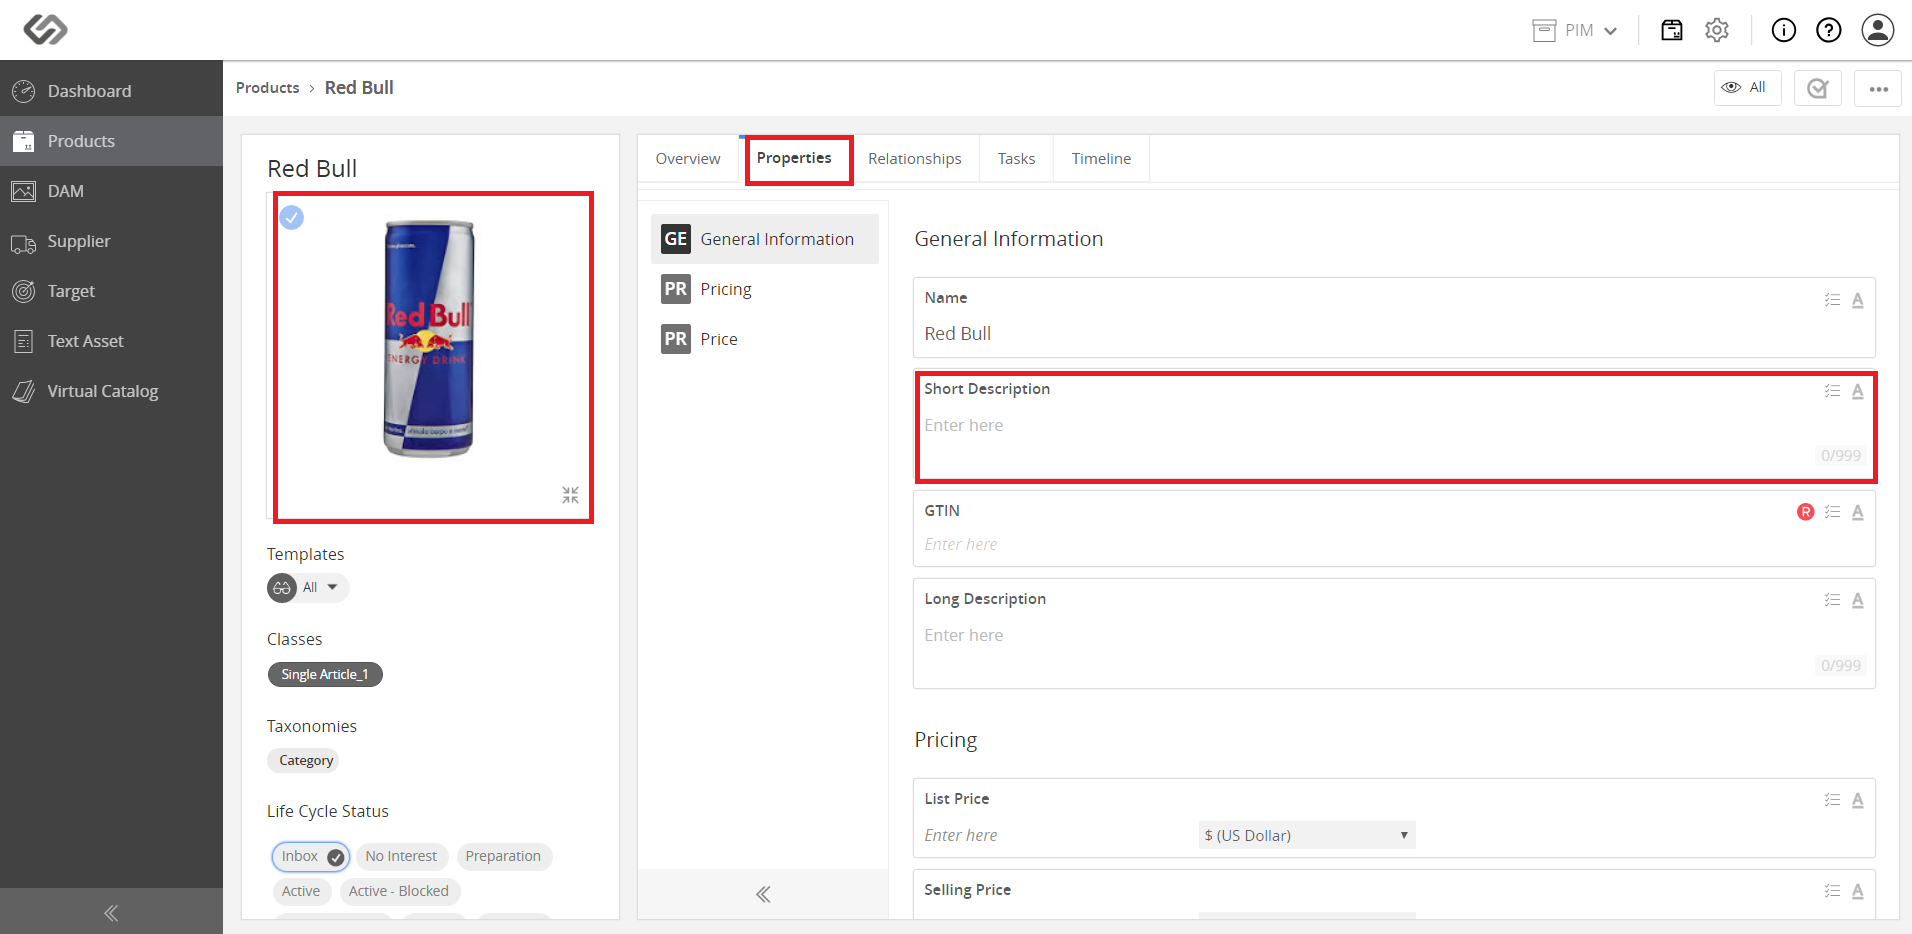
Task: Click the red R badge on GTIN
Action: [x=1806, y=512]
